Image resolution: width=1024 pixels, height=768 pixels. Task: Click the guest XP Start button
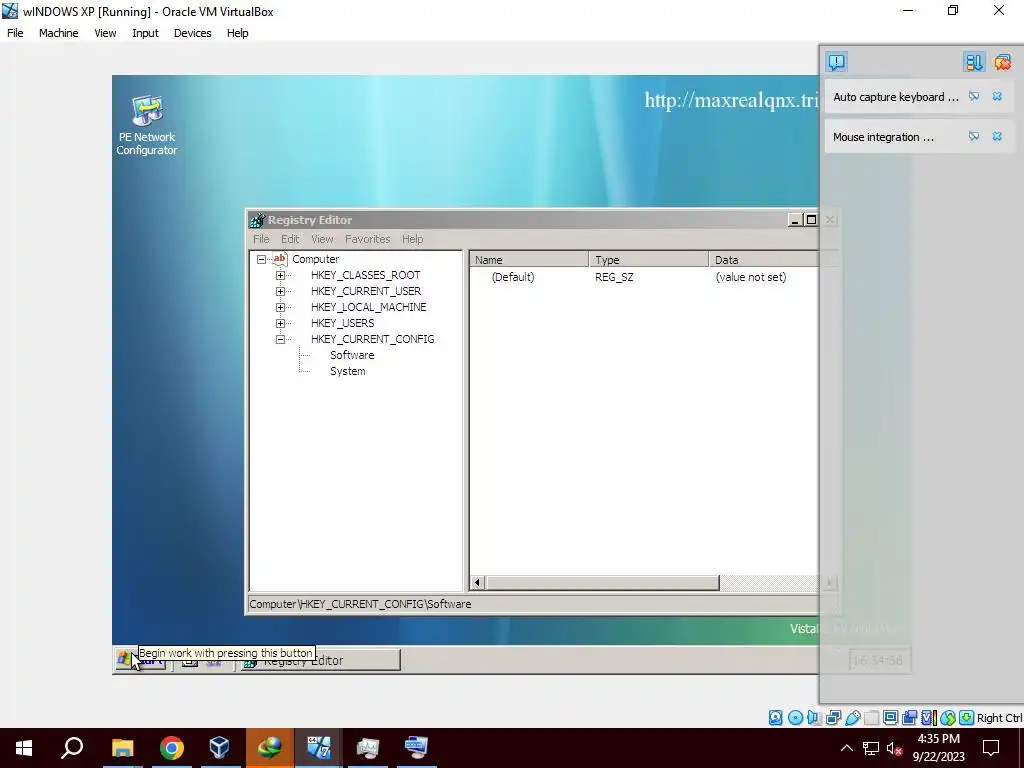click(139, 660)
